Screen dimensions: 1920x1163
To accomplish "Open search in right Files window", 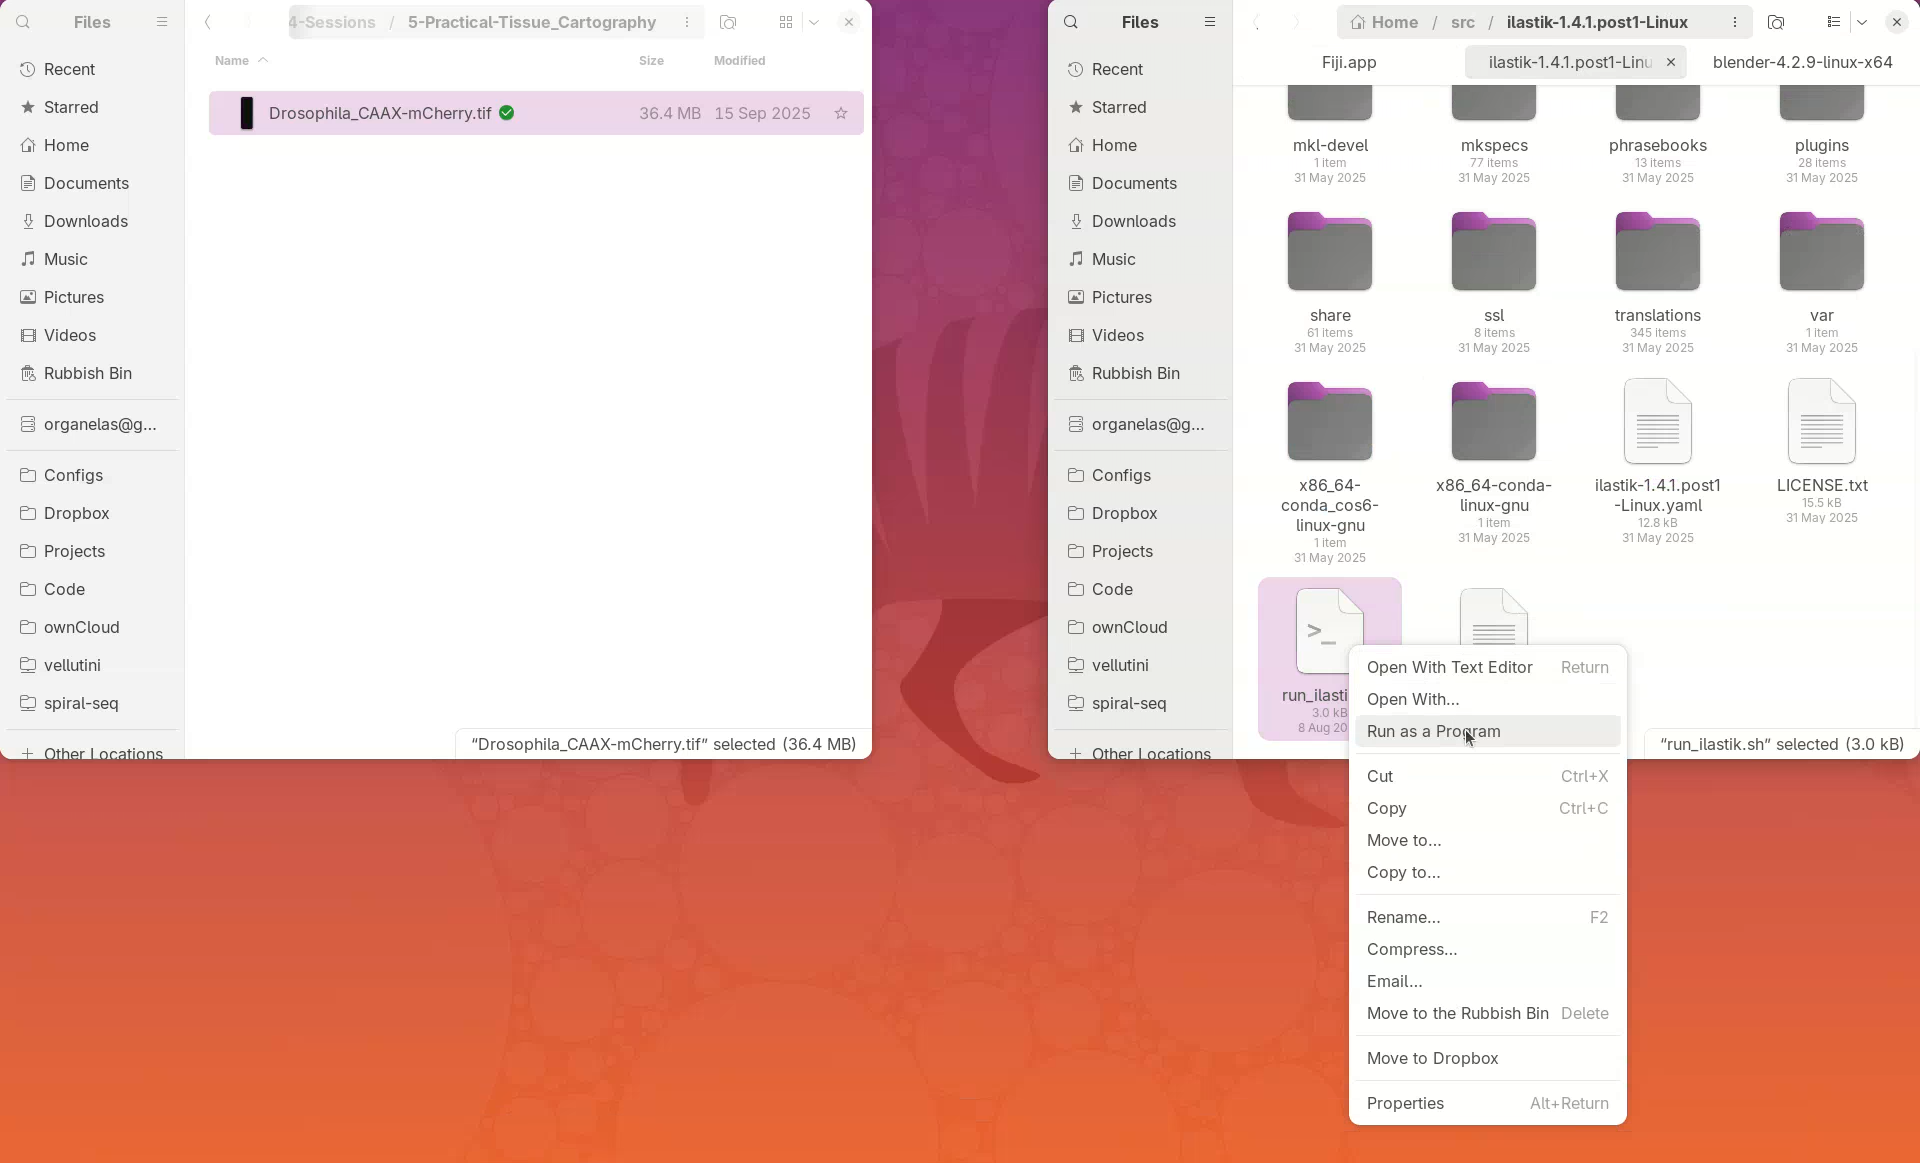I will [x=1071, y=22].
